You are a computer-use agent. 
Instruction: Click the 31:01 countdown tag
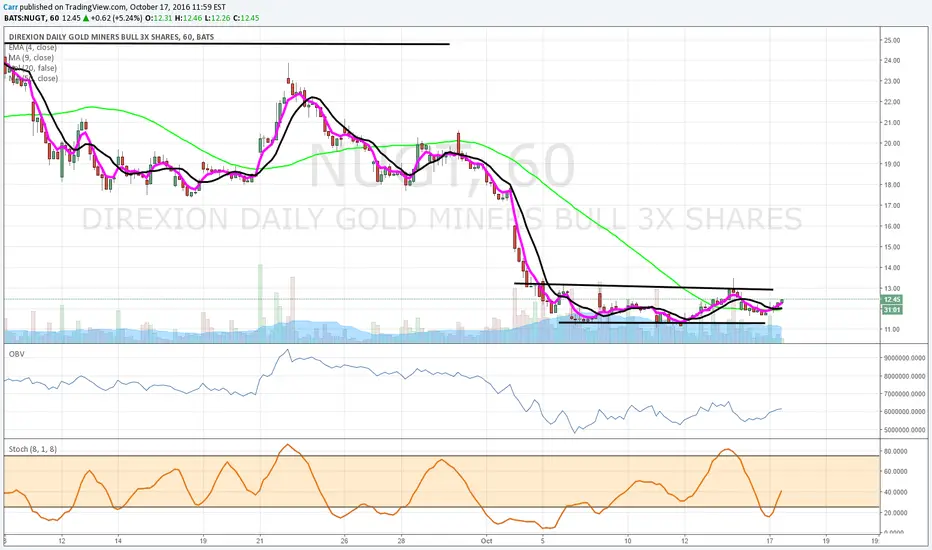pos(892,310)
